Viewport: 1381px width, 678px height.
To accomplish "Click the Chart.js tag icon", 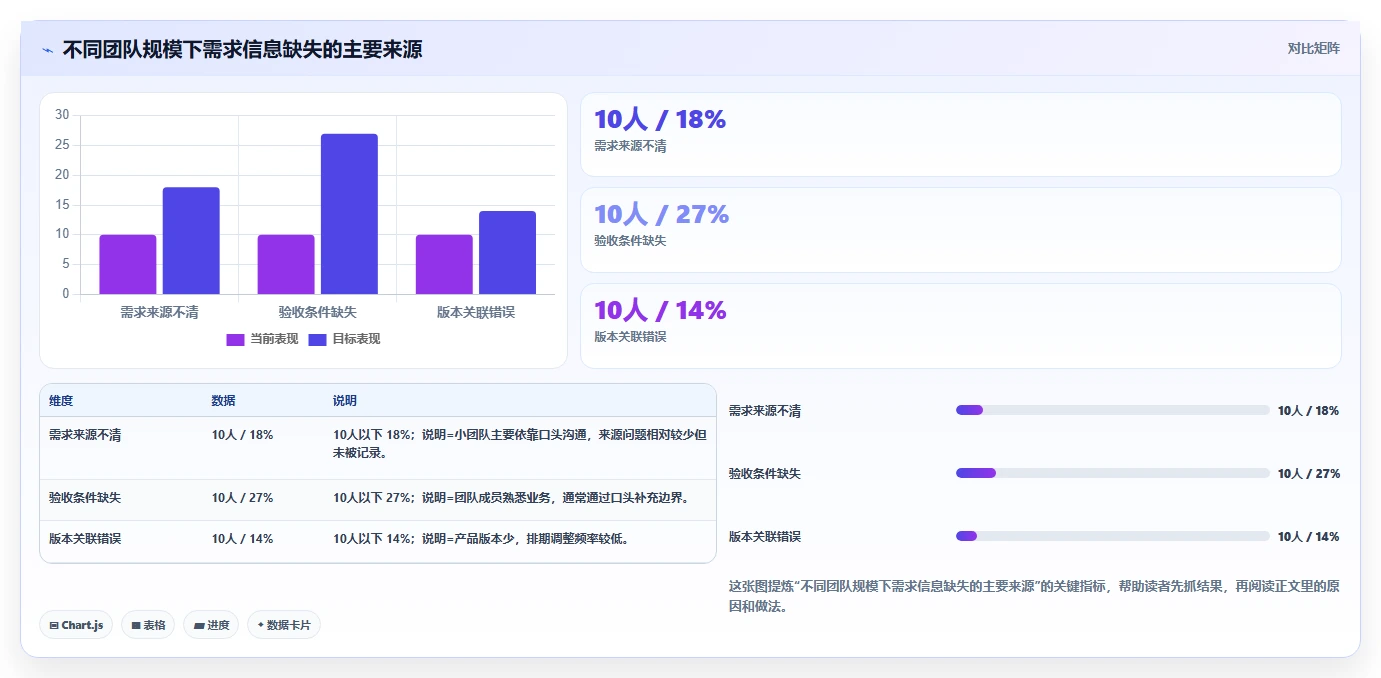I will click(53, 625).
